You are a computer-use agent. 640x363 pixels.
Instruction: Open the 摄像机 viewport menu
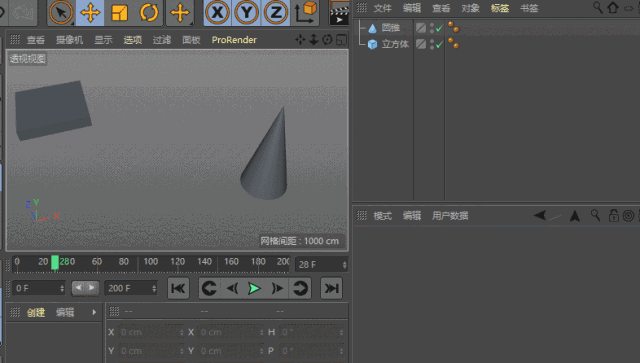coord(69,40)
